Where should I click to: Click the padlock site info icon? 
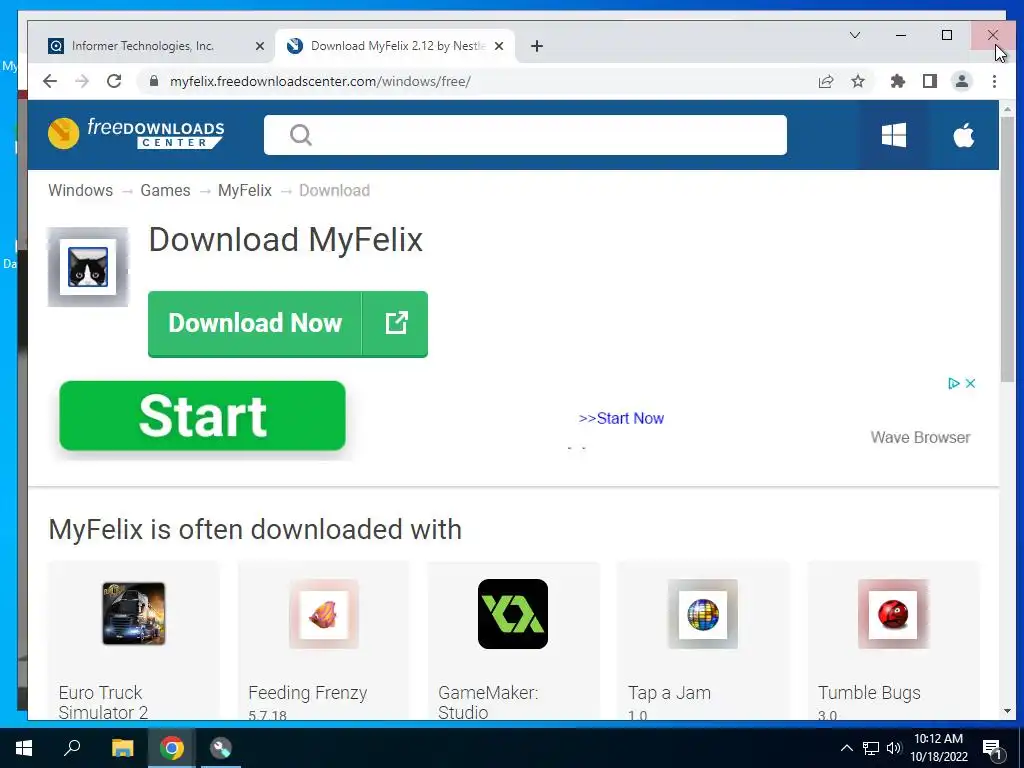pos(153,81)
